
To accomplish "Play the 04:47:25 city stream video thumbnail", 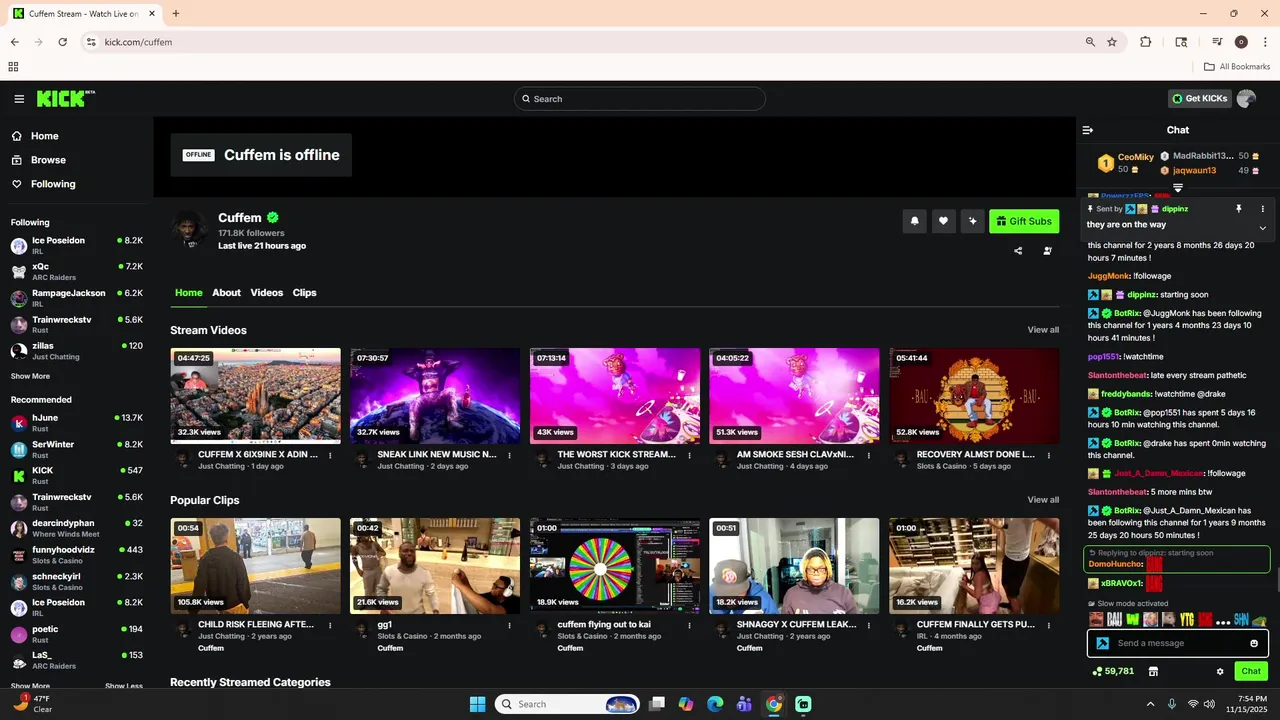I will tap(255, 395).
